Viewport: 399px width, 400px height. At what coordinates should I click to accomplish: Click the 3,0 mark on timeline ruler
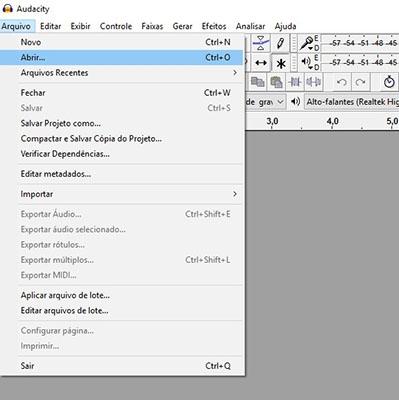pos(272,121)
